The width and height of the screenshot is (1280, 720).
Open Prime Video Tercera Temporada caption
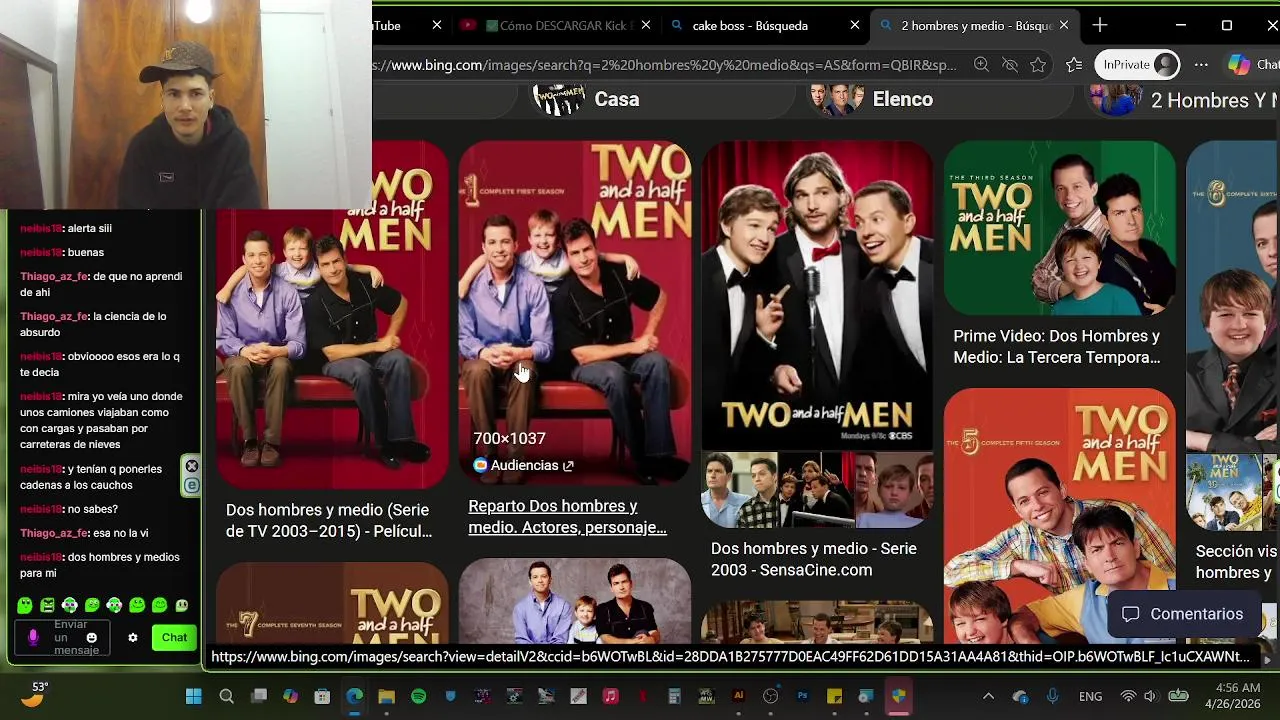tap(1057, 347)
